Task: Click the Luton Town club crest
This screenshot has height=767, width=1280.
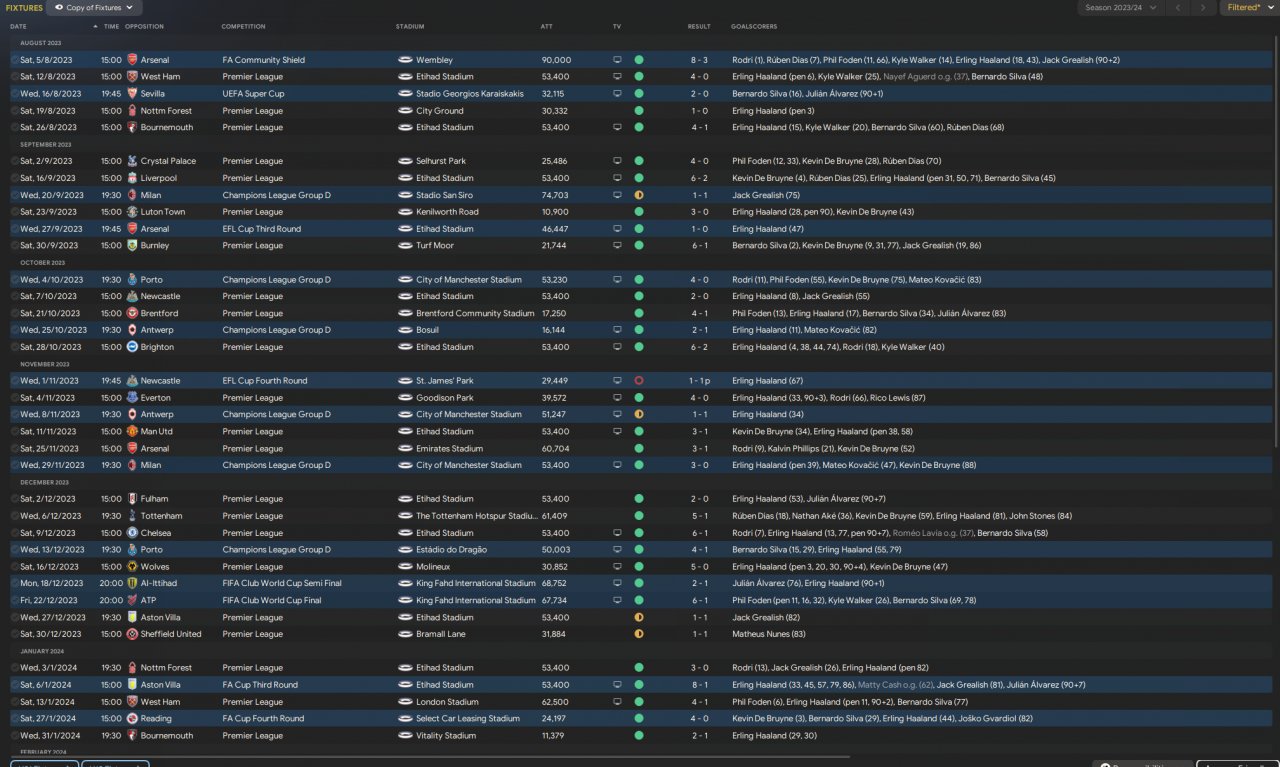Action: click(132, 212)
